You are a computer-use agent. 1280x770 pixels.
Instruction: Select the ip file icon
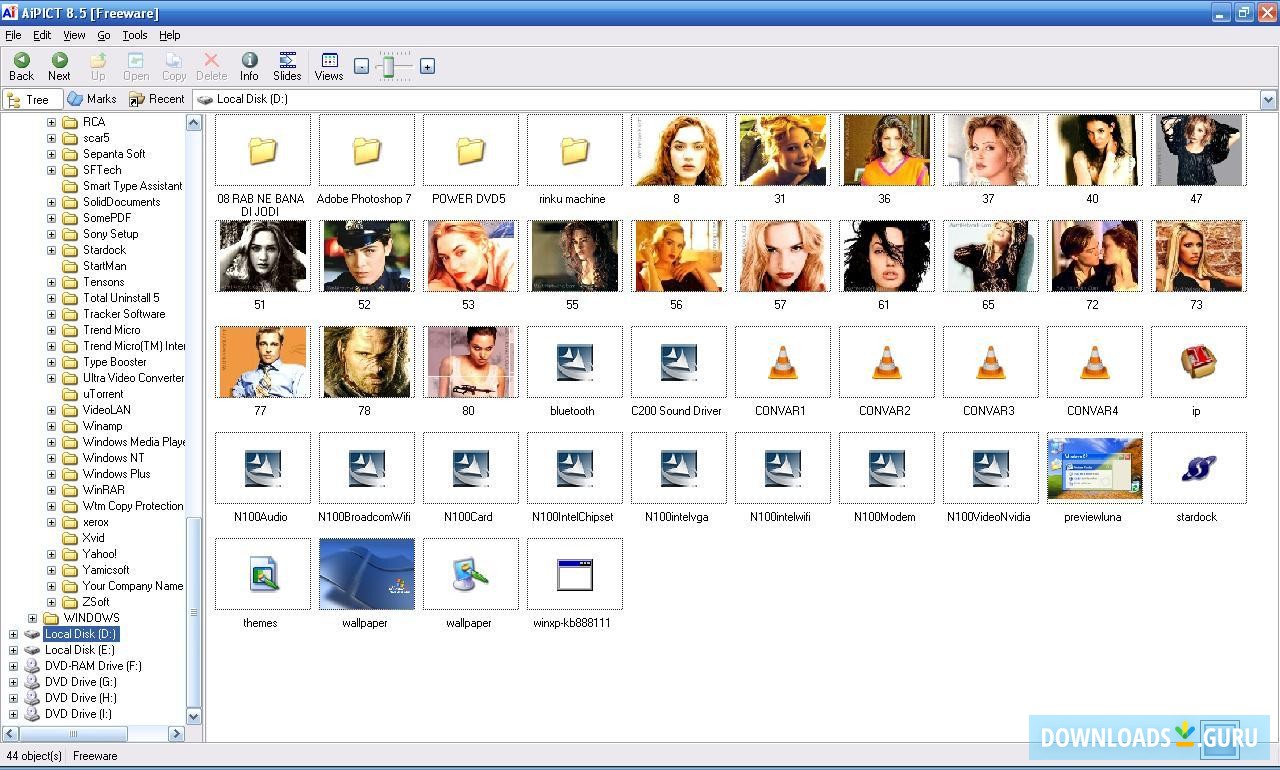(1198, 362)
